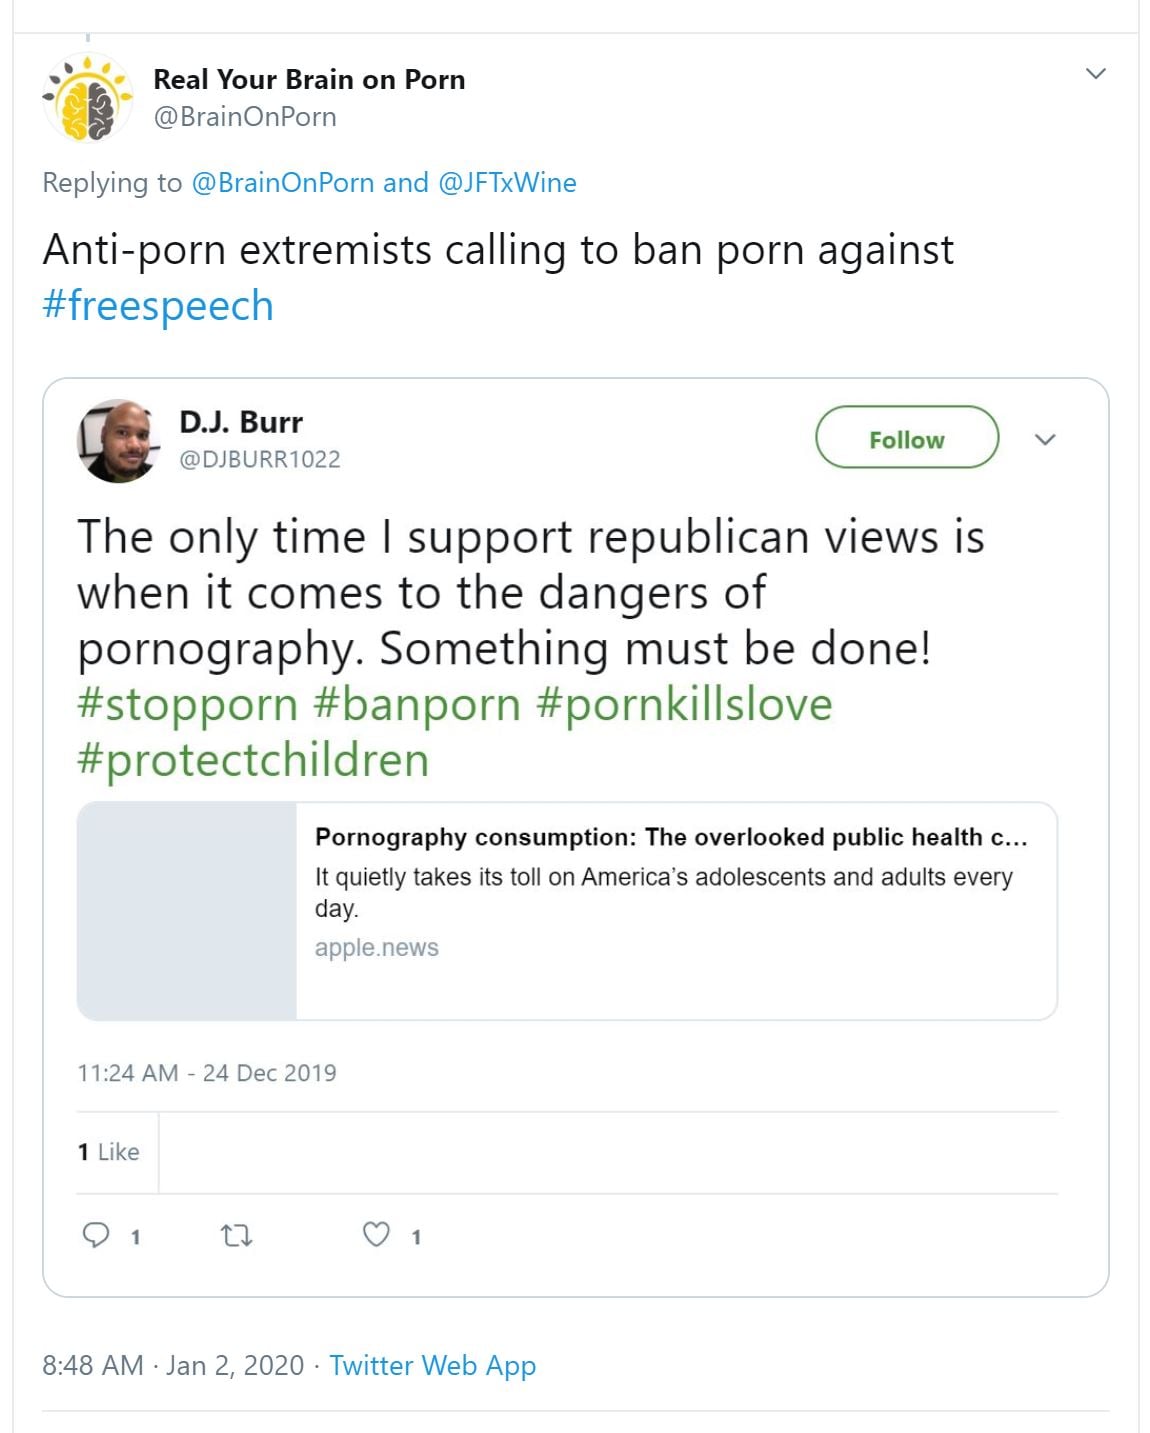Open the #freespeech hashtag

click(158, 305)
